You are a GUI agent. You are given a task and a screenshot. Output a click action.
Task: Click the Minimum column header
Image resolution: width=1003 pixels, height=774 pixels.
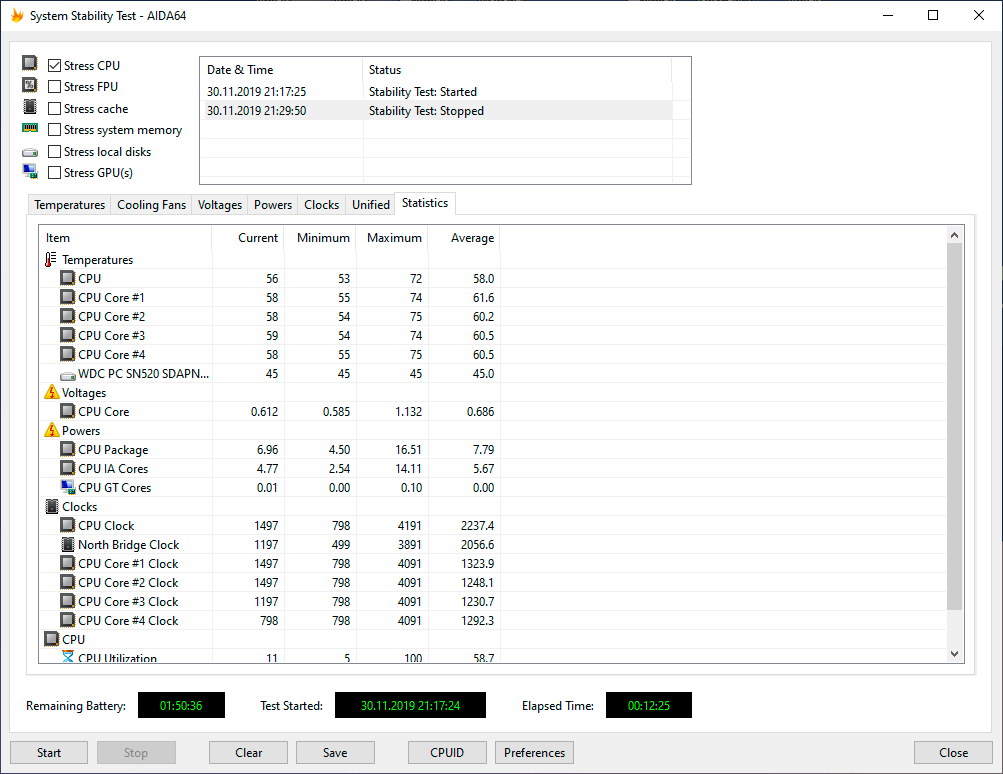click(320, 238)
